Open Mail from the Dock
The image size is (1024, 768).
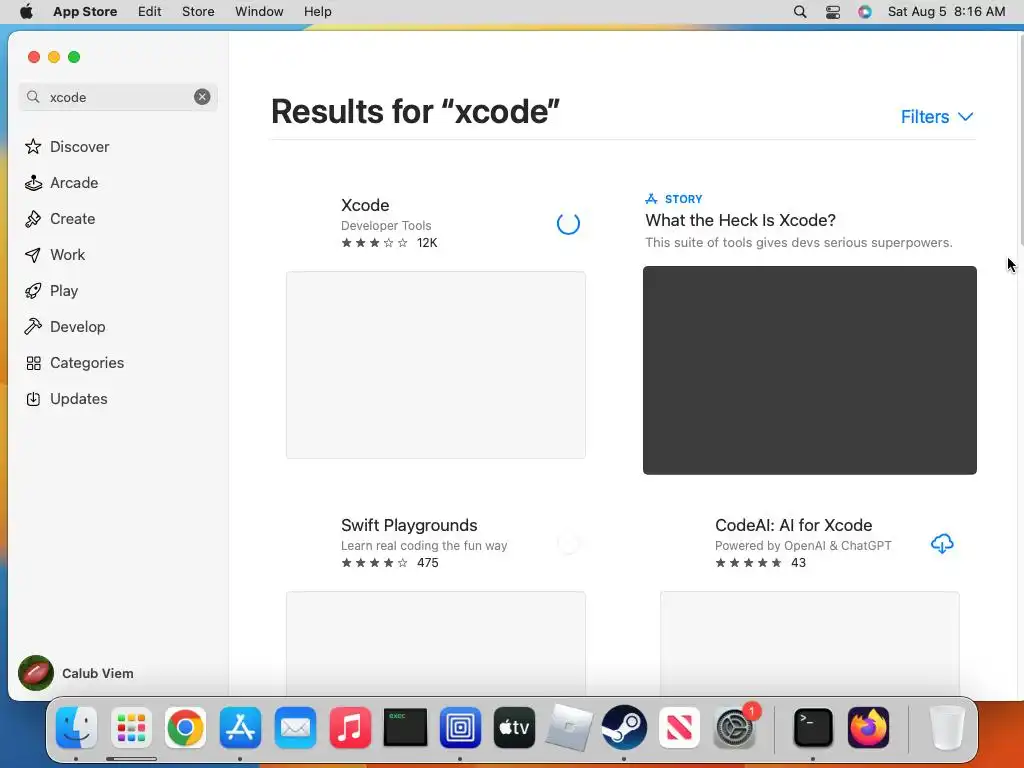pyautogui.click(x=295, y=728)
